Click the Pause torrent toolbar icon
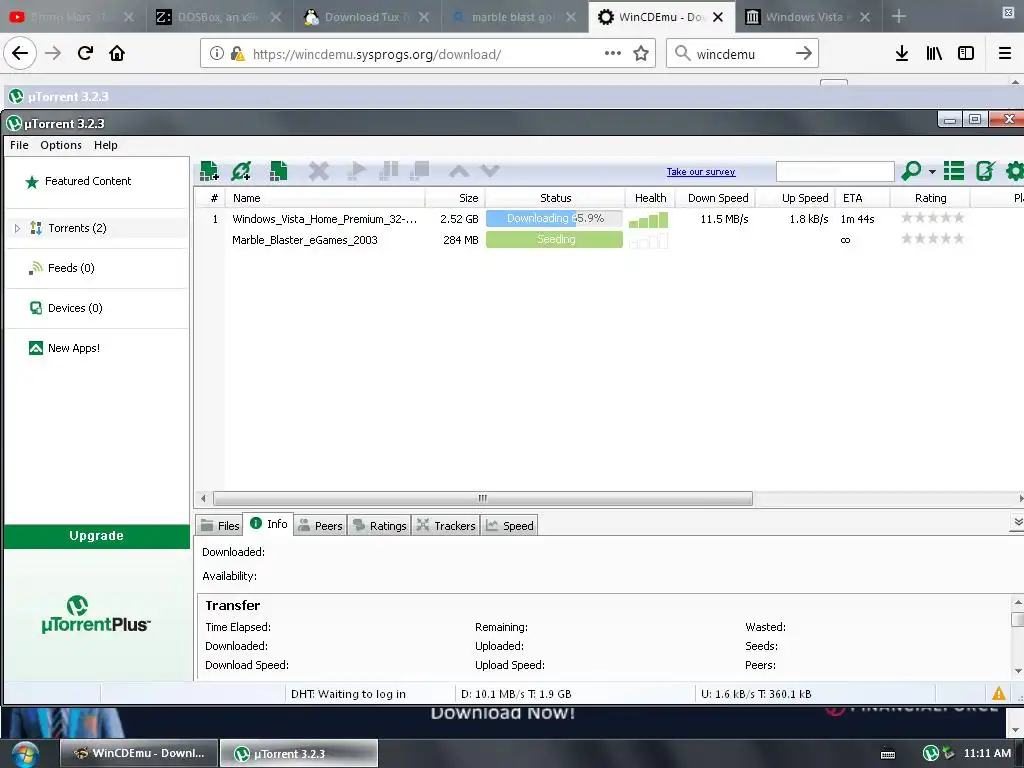 389,171
